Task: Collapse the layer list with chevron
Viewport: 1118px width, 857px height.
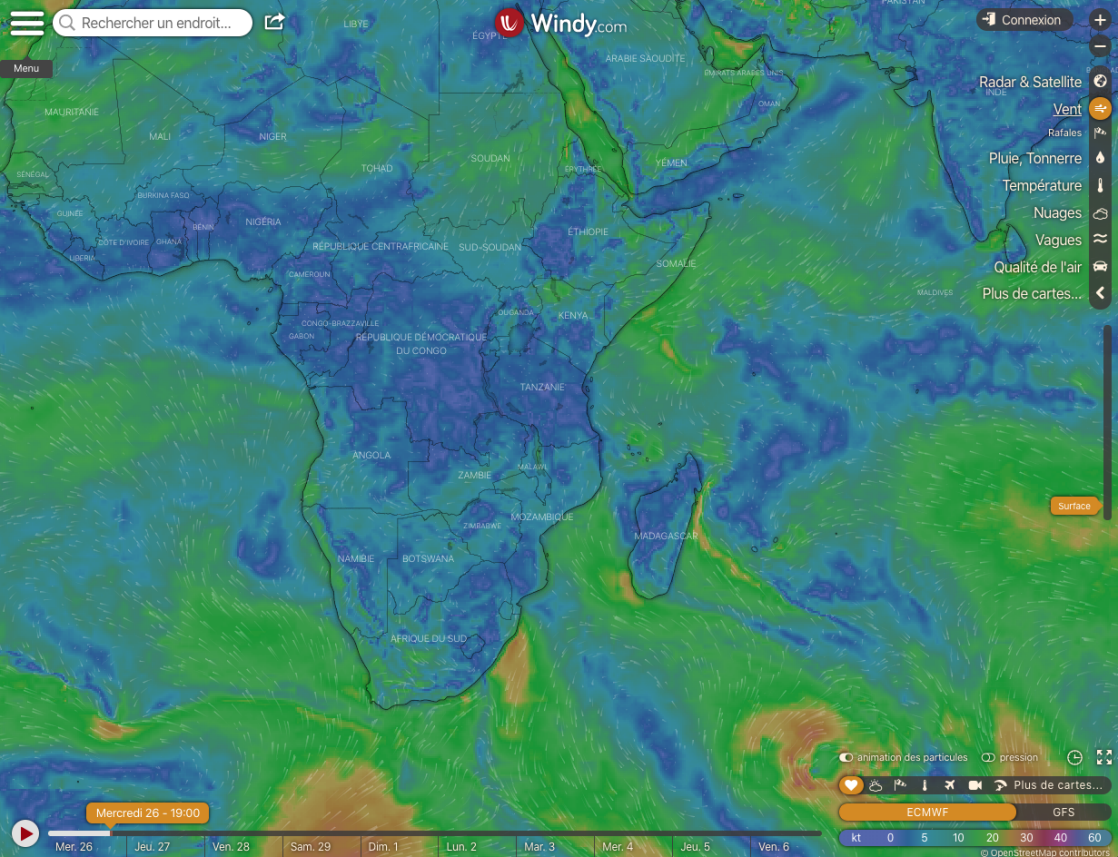Action: 1100,294
